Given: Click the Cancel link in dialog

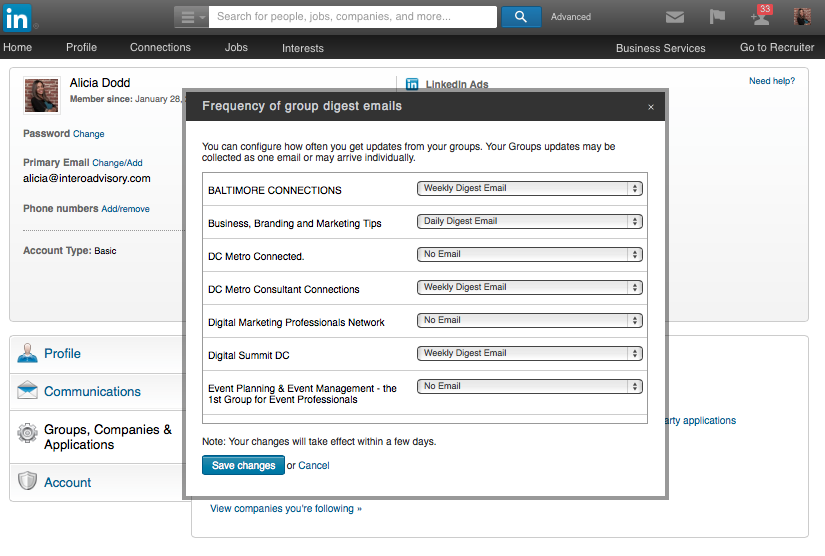Looking at the screenshot, I should (314, 465).
